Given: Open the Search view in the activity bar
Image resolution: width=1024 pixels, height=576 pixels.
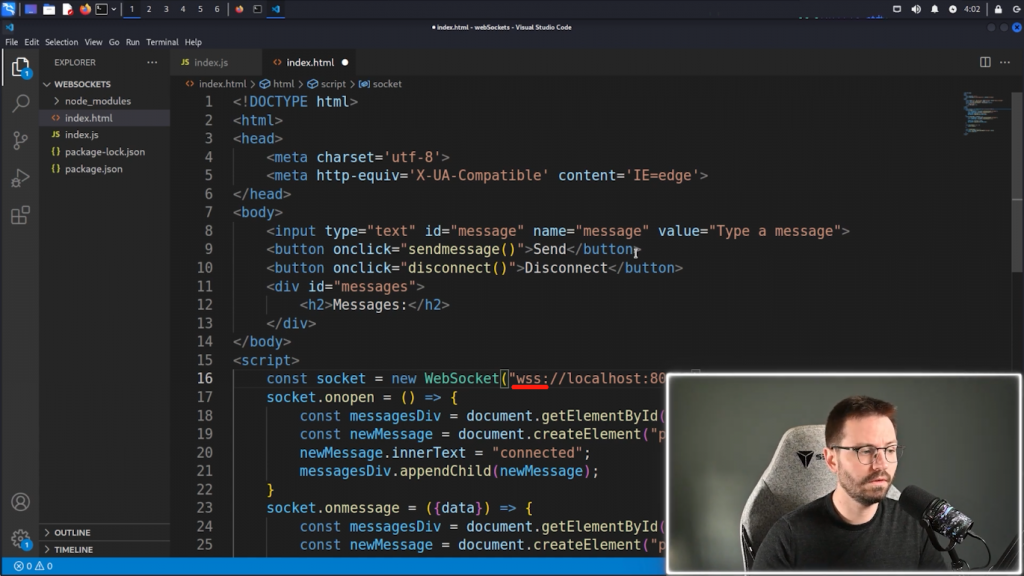Looking at the screenshot, I should tap(20, 103).
